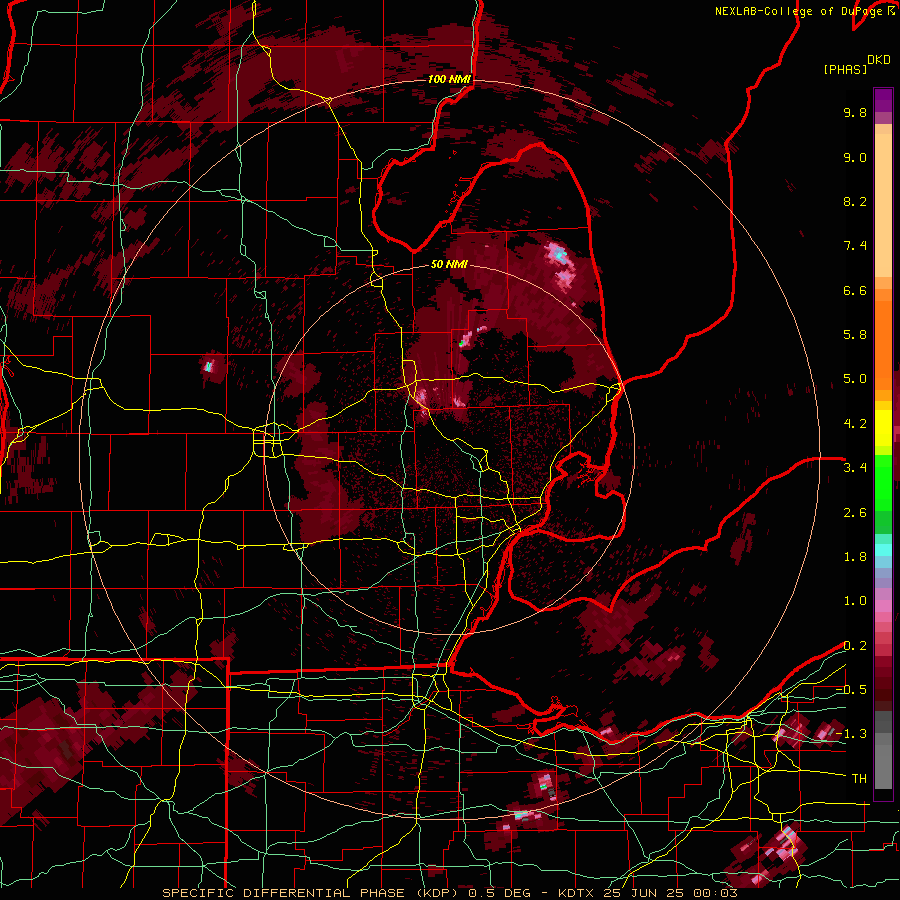The width and height of the screenshot is (900, 900).
Task: Select the 2.6 scale value
Action: point(855,513)
